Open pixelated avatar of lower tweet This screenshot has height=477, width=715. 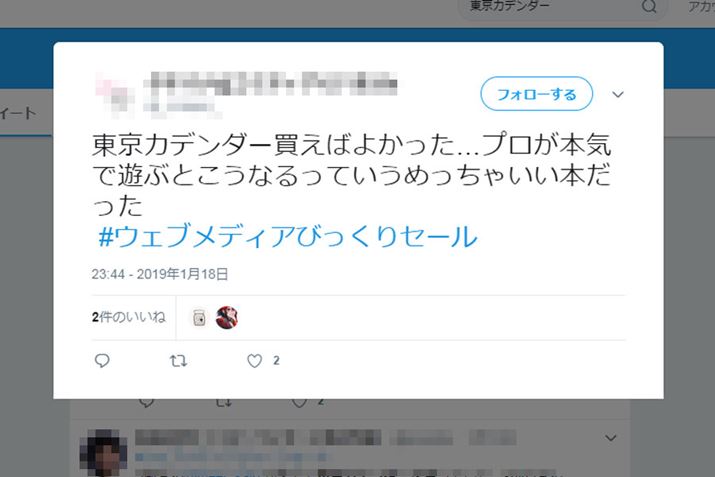click(104, 452)
